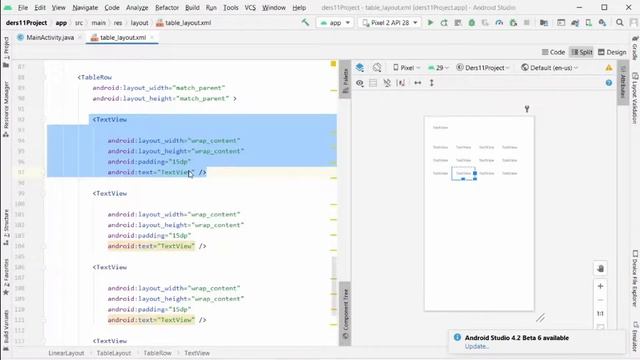Open the Pixel 2 API 28 device dropdown
Viewport: 640px width, 360px height.
(x=390, y=23)
